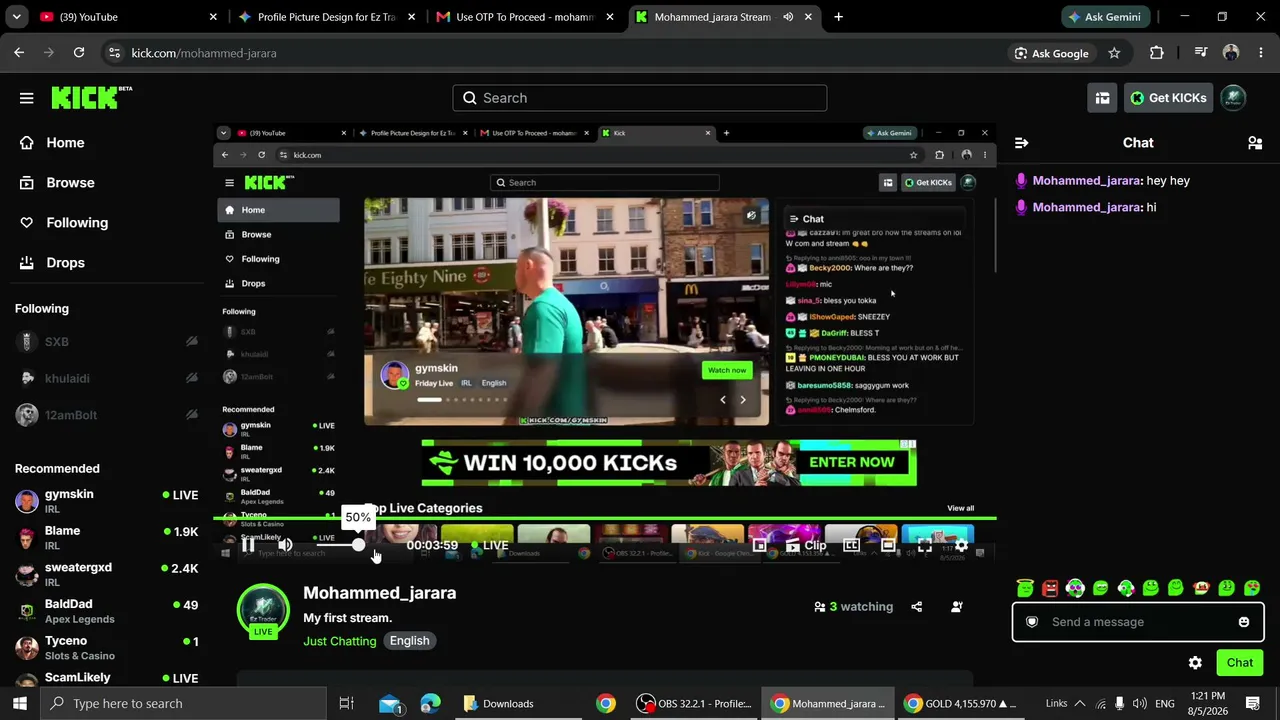The image size is (1280, 720).
Task: Switch to the YouTube browser tab
Action: tap(127, 17)
